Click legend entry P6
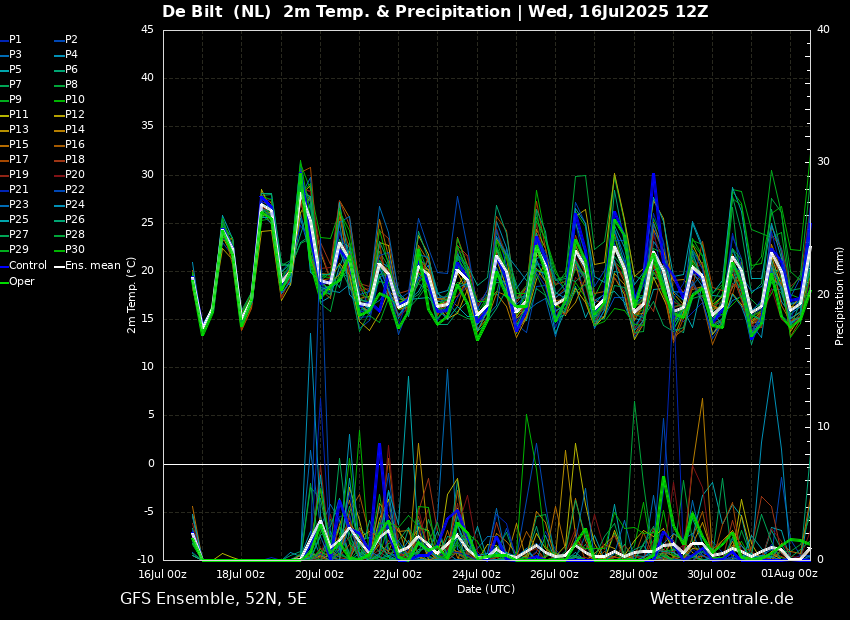Viewport: 850px width, 620px height. 67,69
